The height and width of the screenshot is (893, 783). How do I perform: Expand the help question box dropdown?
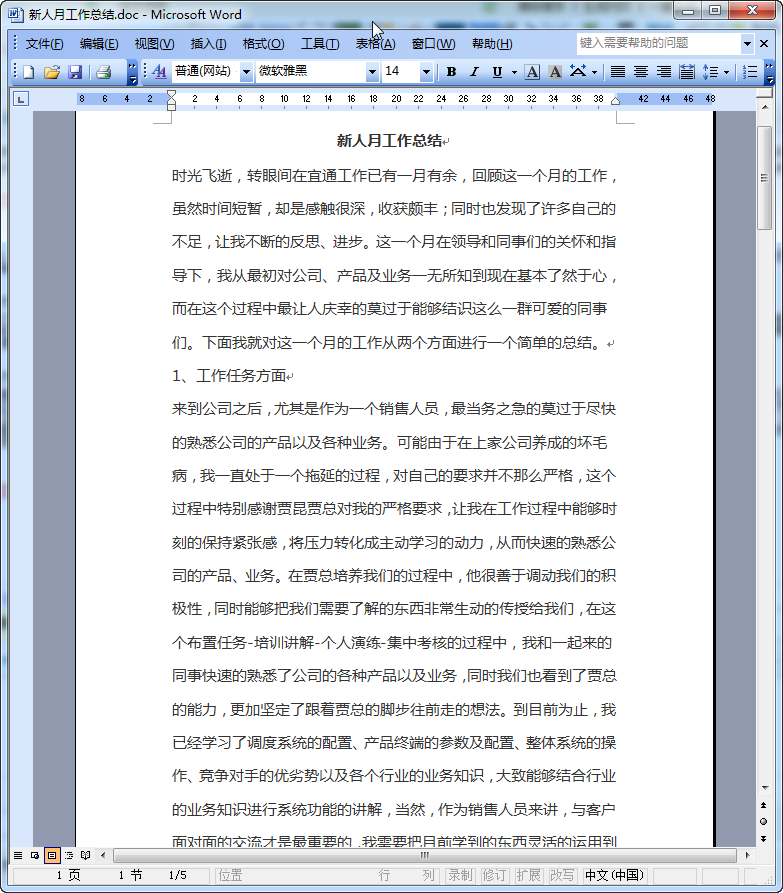[x=748, y=43]
